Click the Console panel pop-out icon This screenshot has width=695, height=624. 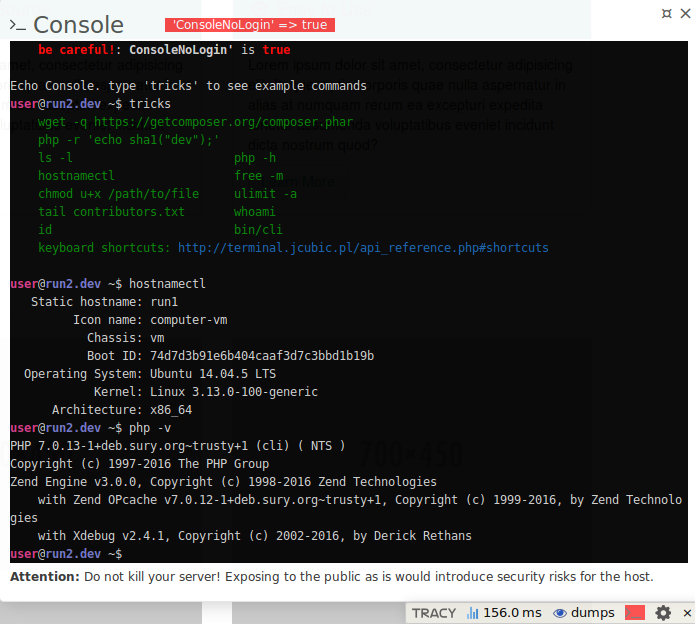pos(666,14)
